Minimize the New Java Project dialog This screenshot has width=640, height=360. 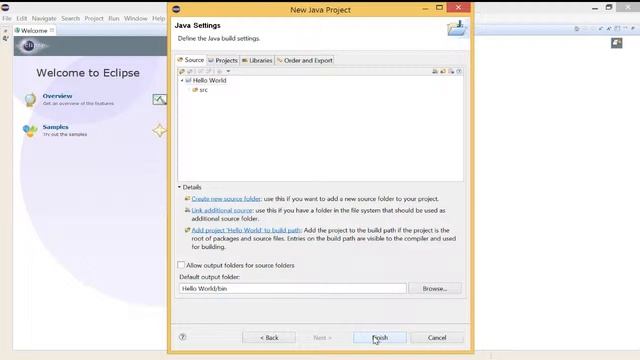tap(425, 8)
